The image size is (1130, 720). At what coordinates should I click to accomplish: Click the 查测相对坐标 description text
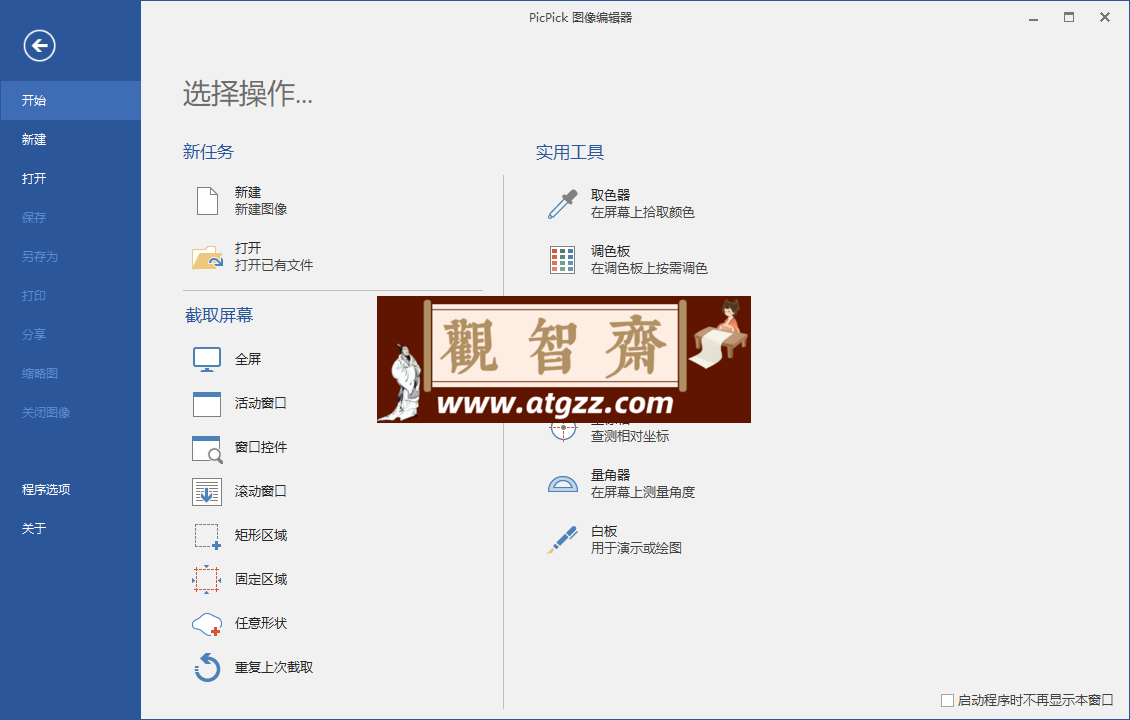pos(630,437)
